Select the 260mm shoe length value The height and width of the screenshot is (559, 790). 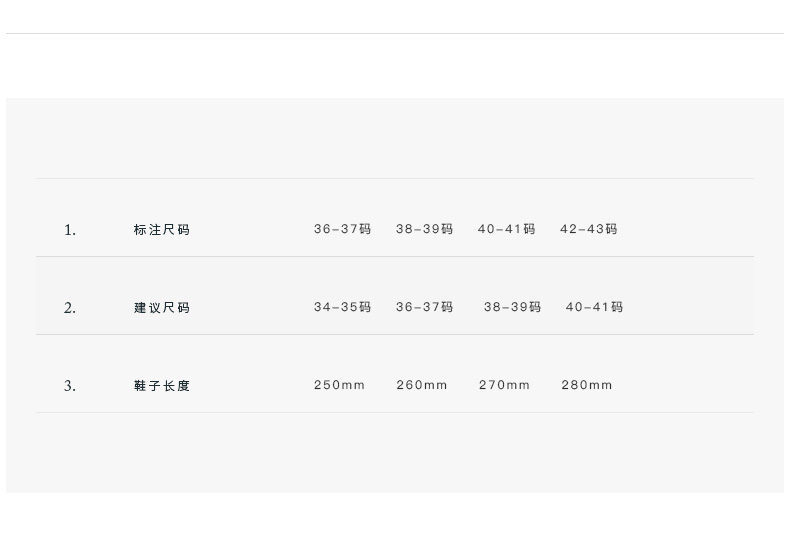422,385
